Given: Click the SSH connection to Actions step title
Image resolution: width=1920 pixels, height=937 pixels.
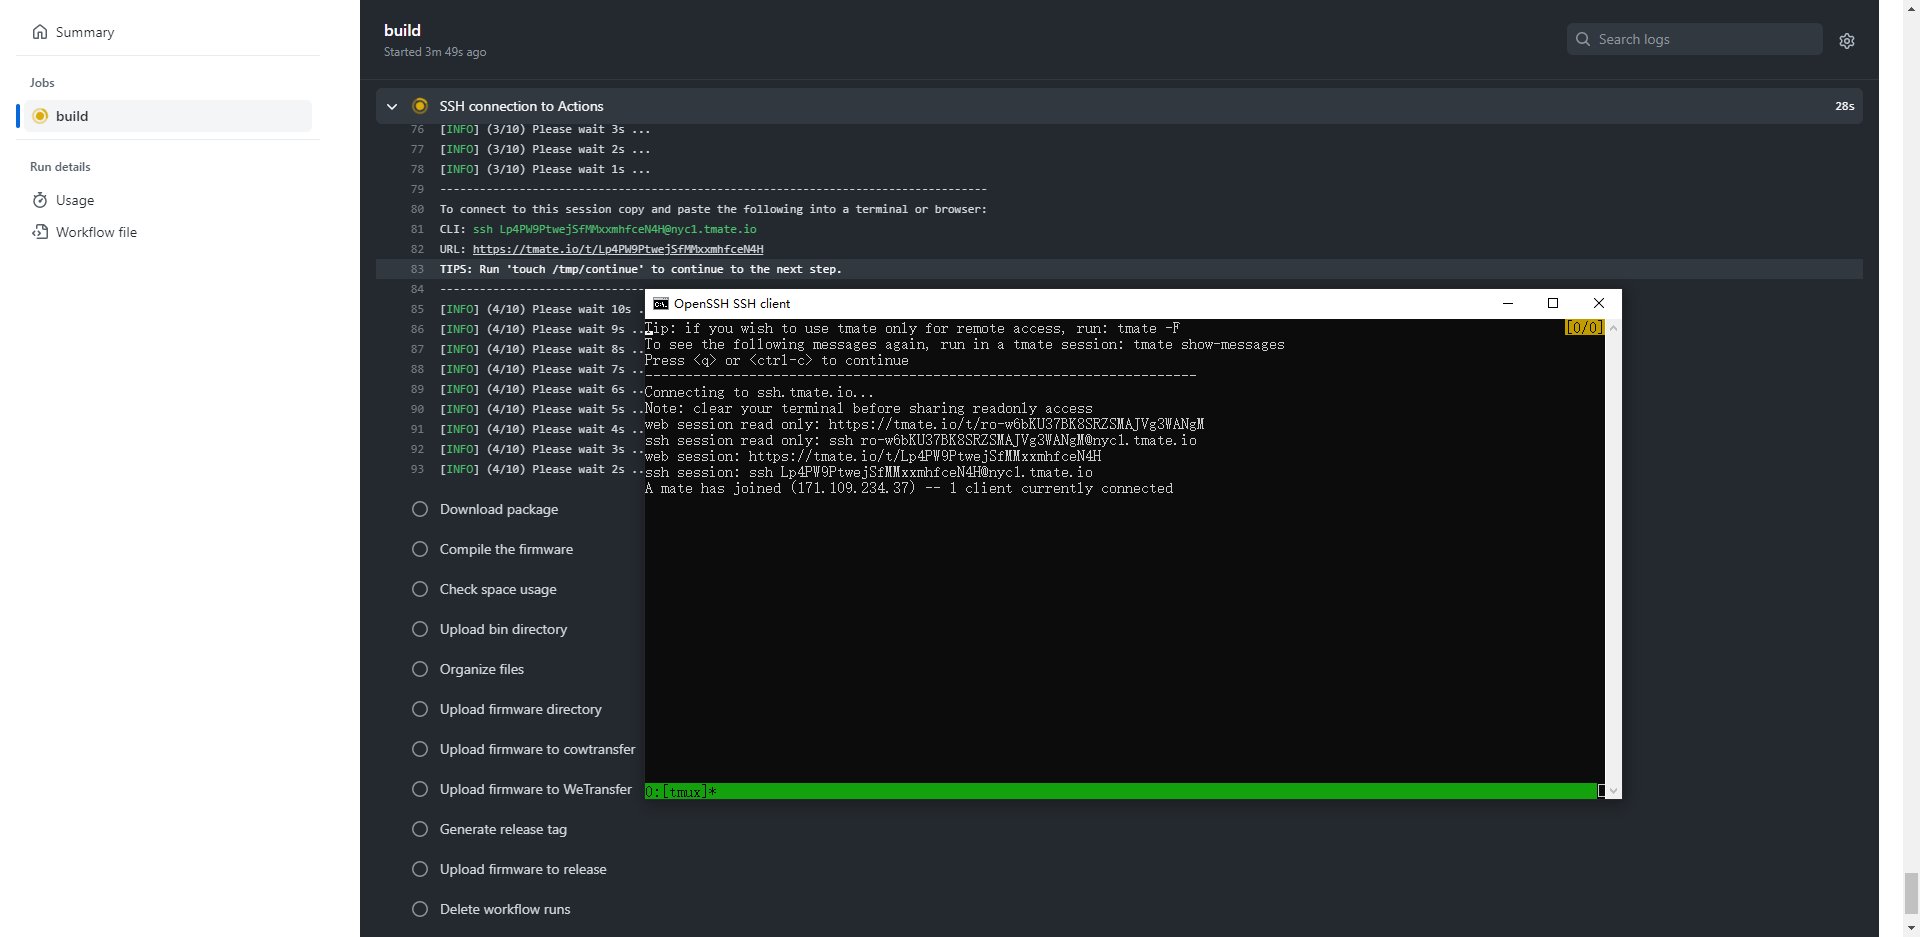Looking at the screenshot, I should coord(521,106).
